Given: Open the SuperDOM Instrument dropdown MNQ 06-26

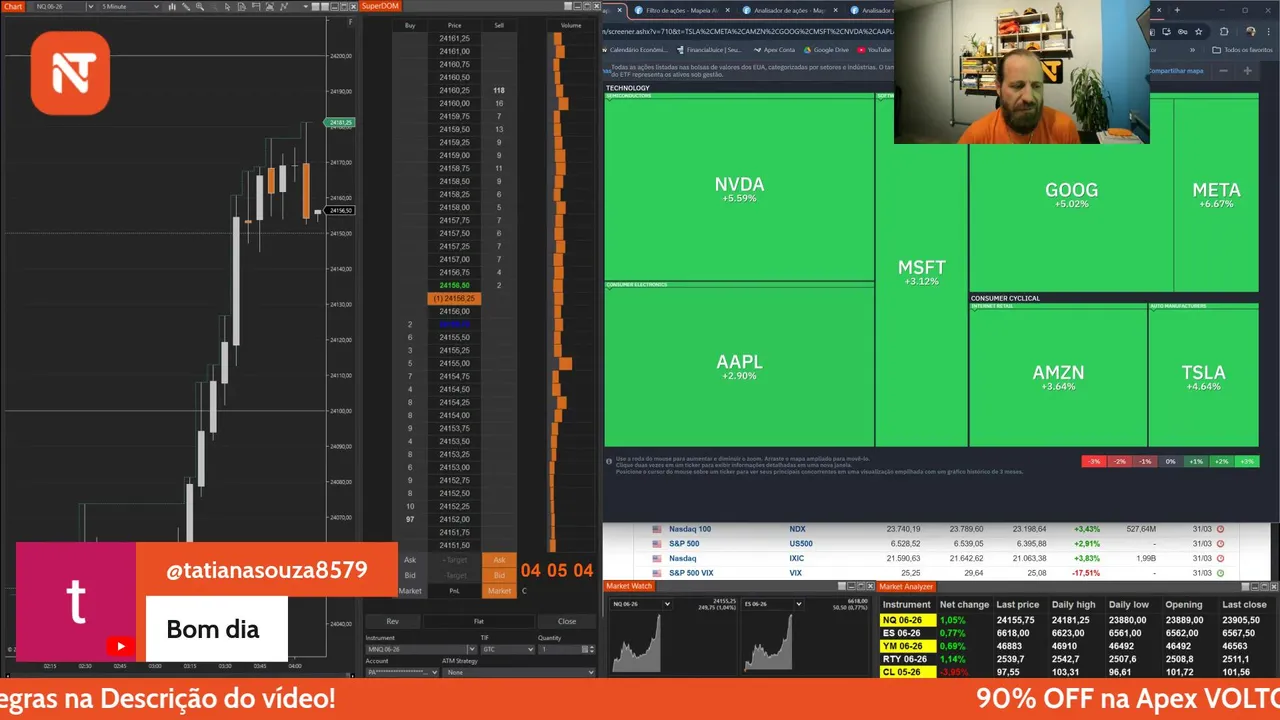Looking at the screenshot, I should tap(421, 649).
